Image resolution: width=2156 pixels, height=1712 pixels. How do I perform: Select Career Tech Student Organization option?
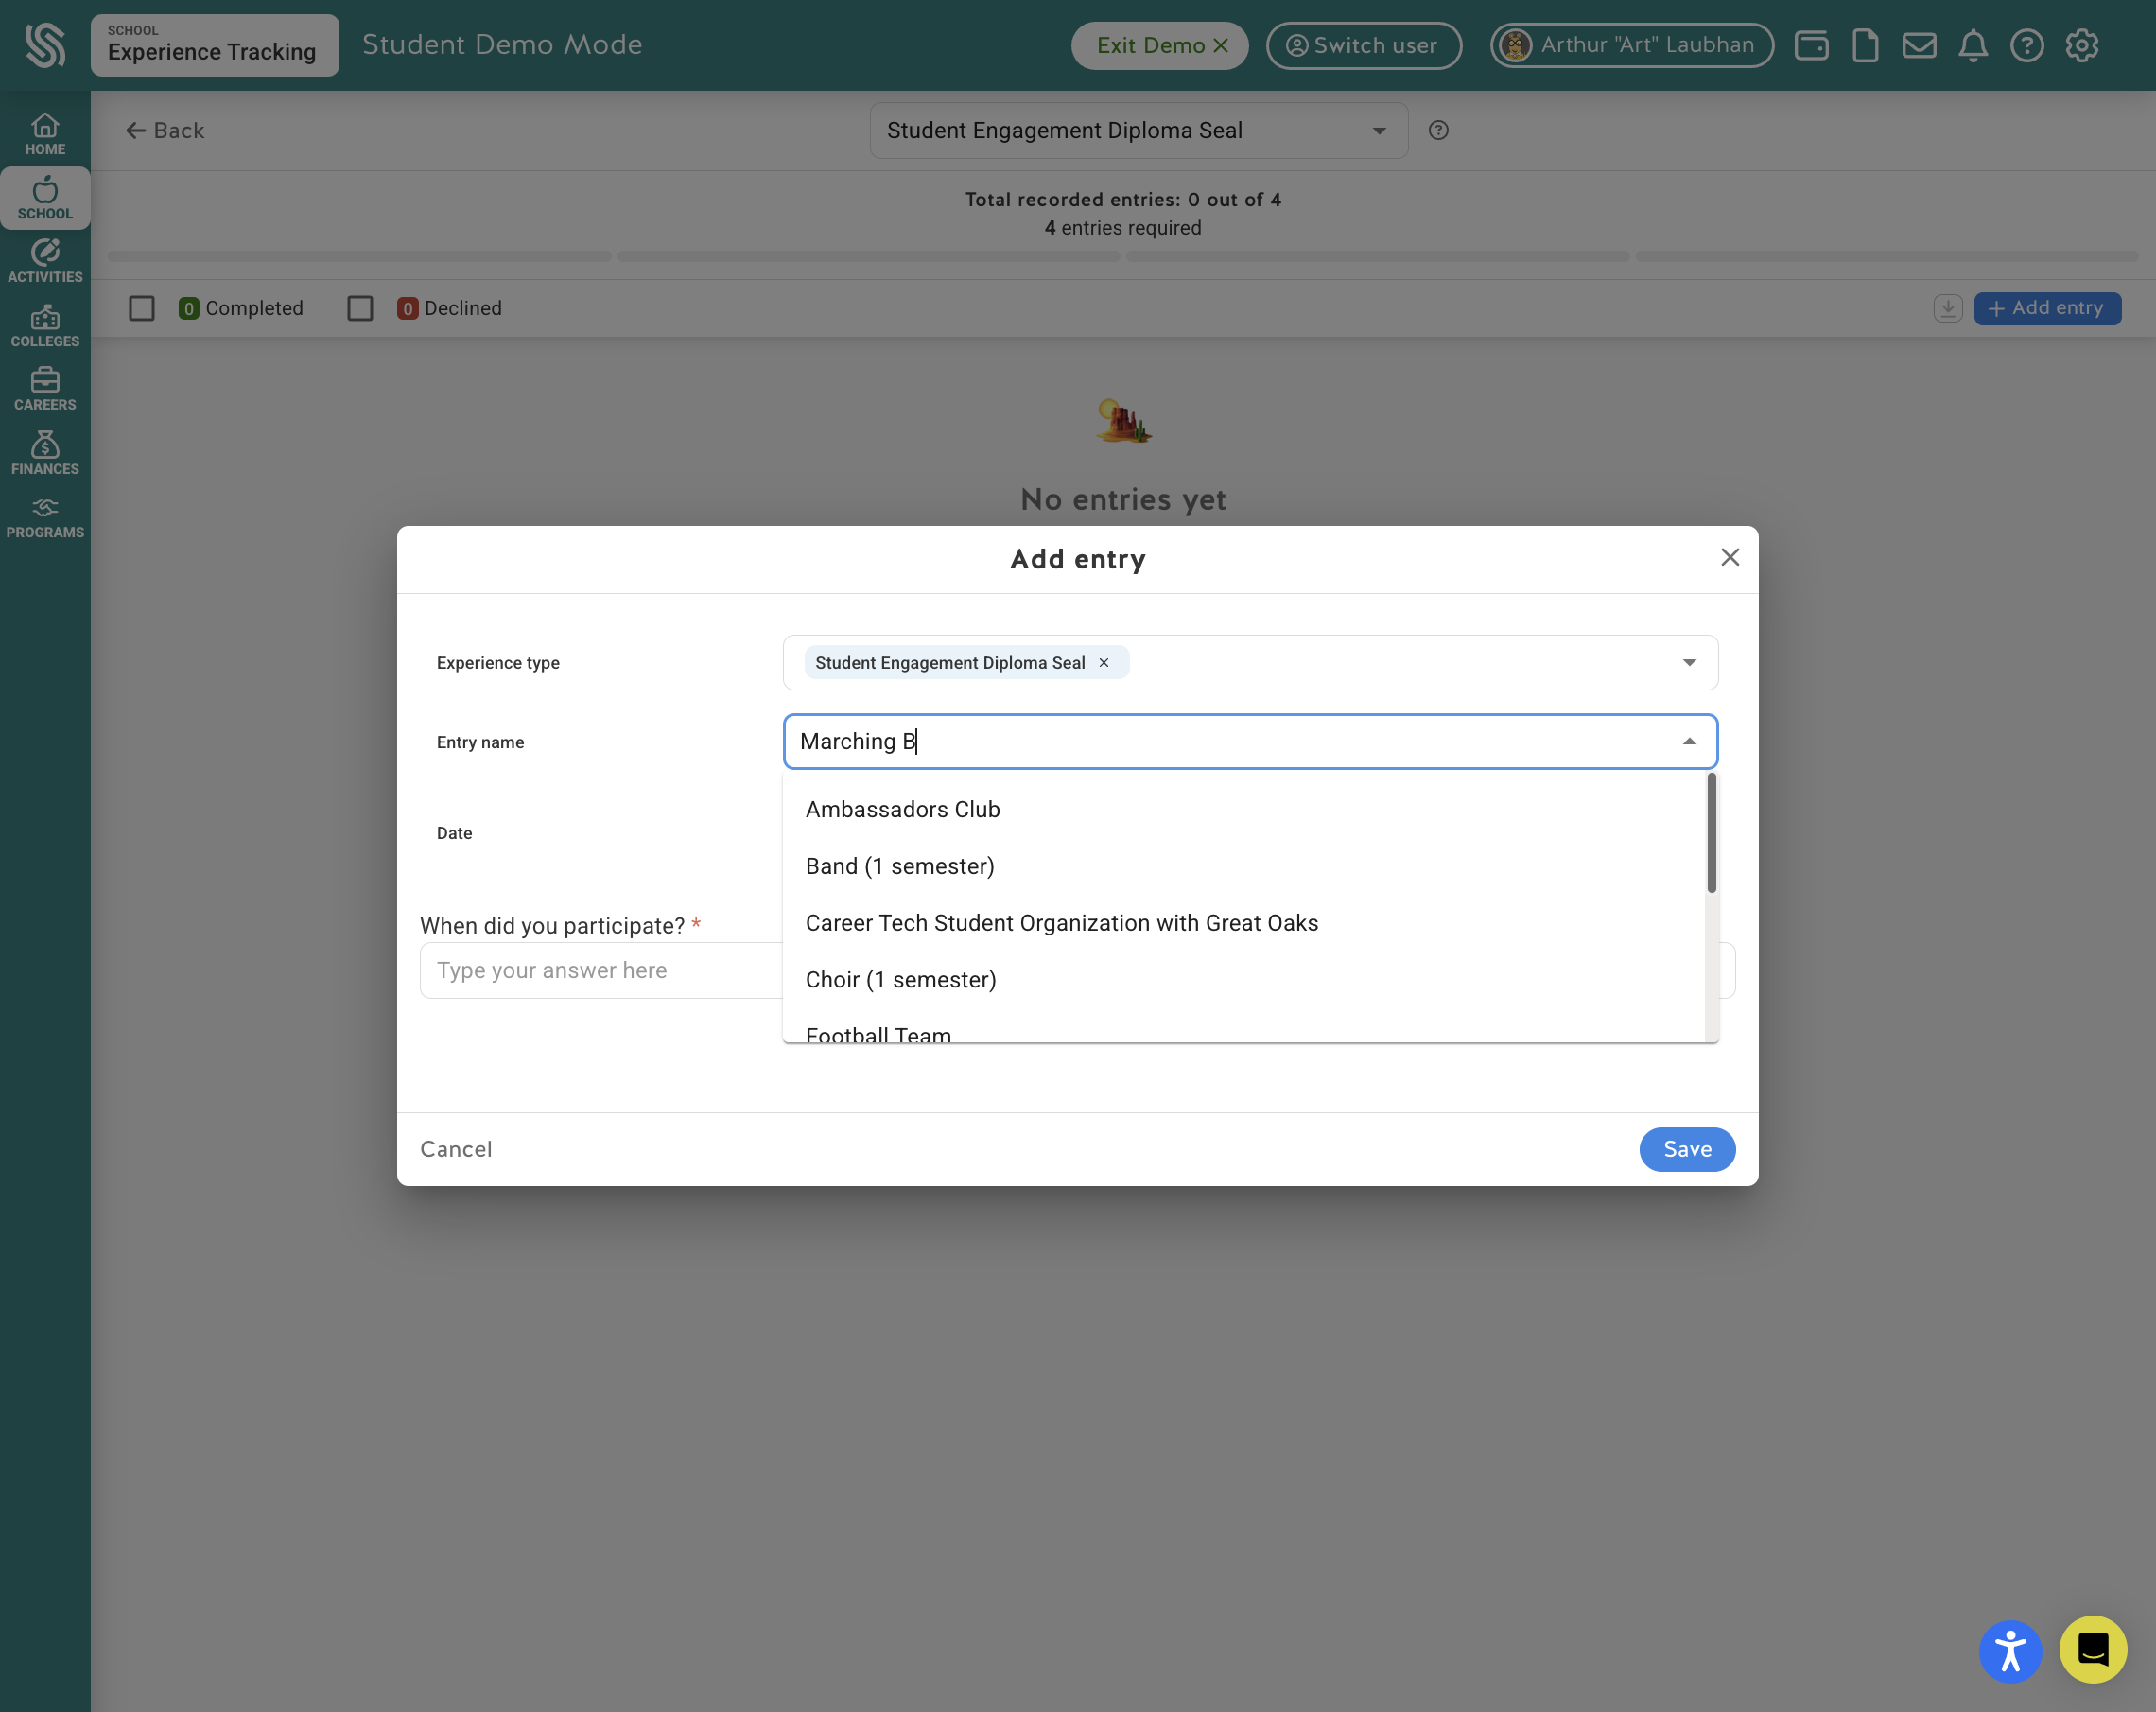[1243, 923]
